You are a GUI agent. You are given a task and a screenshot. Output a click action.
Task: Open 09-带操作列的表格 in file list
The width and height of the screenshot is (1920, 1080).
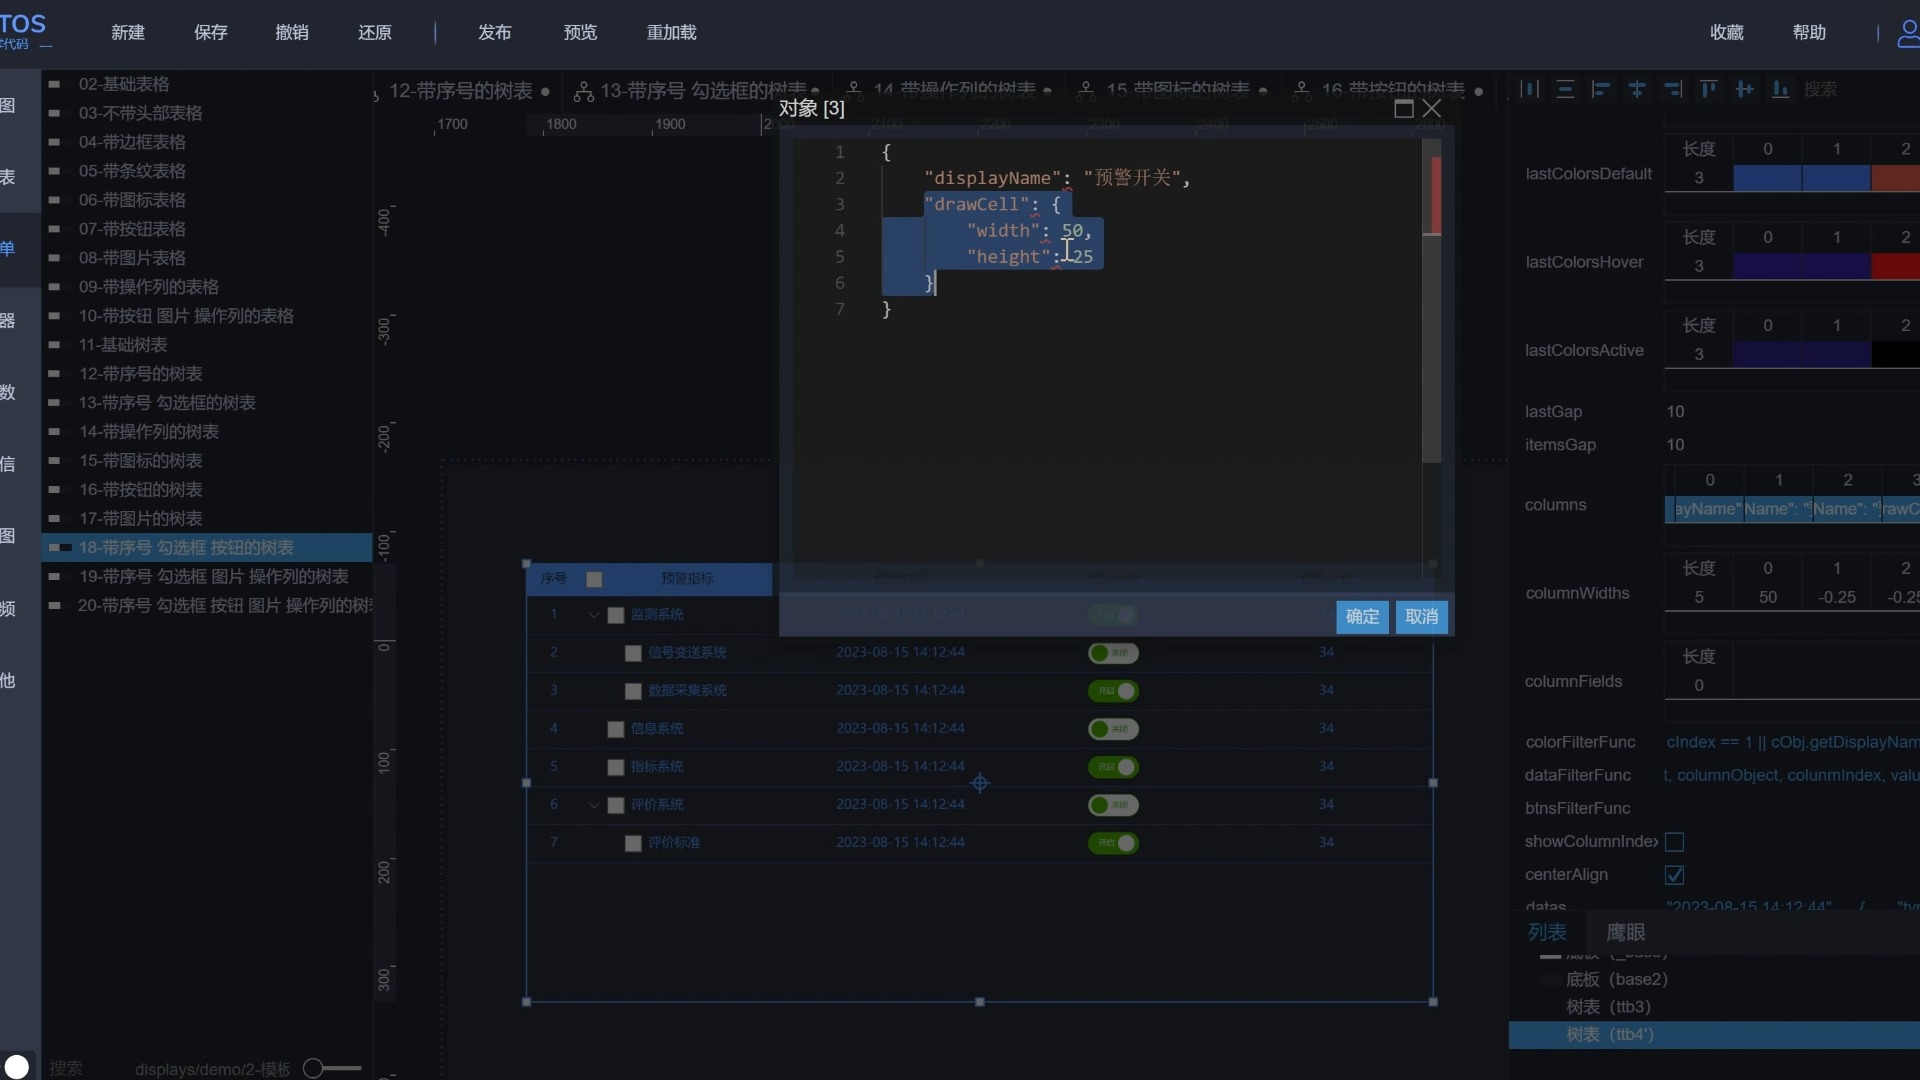149,287
